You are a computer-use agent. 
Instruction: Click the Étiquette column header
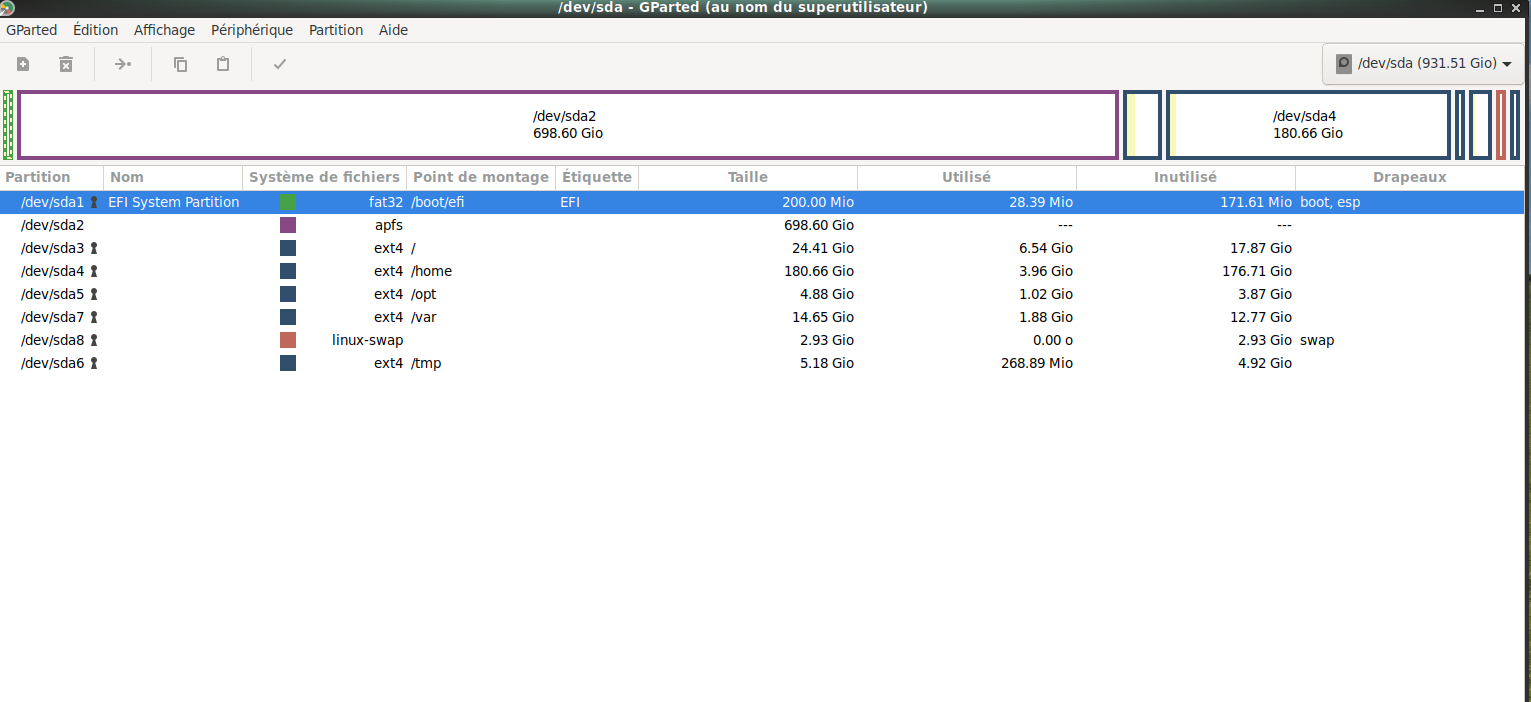597,177
